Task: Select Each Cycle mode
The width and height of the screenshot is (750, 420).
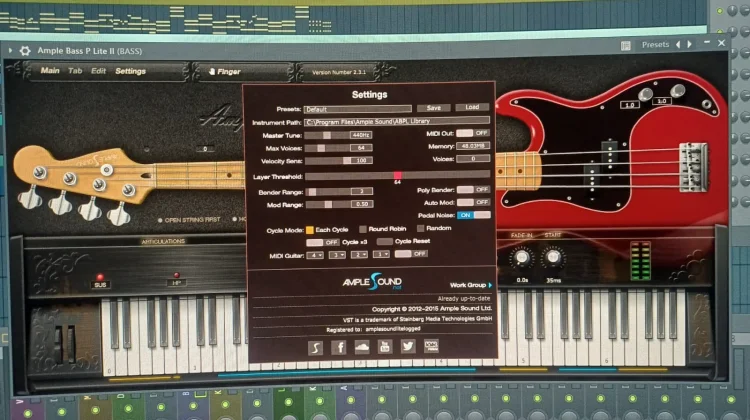Action: pos(310,230)
